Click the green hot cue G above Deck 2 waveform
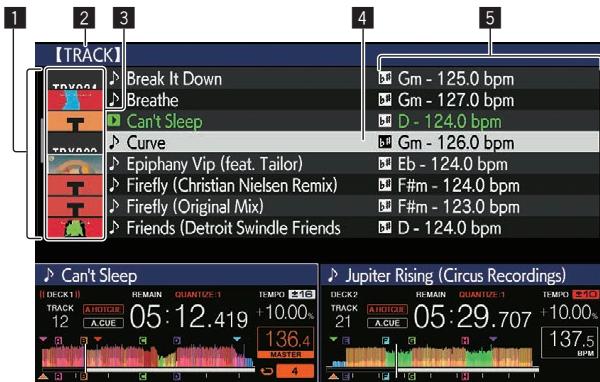This screenshot has width=600, height=382. coord(412,340)
